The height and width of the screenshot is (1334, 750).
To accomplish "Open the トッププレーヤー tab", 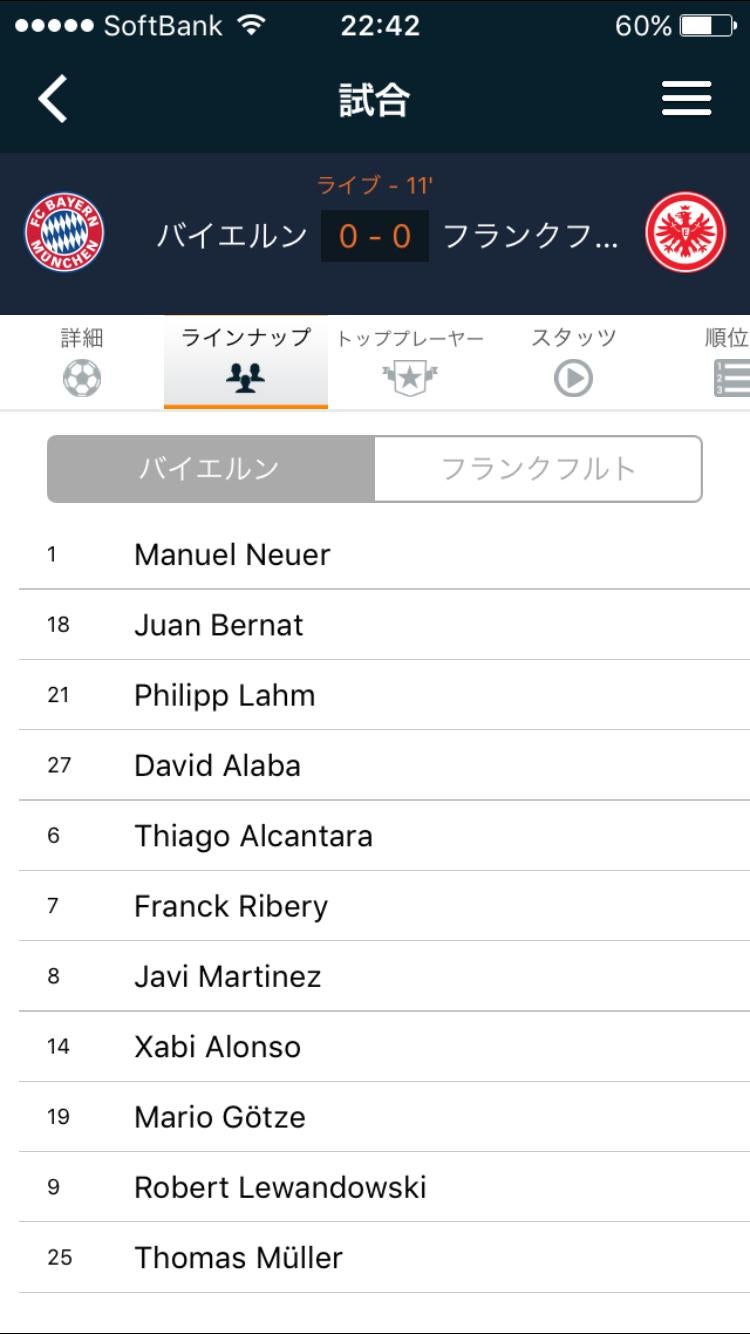I will click(410, 339).
